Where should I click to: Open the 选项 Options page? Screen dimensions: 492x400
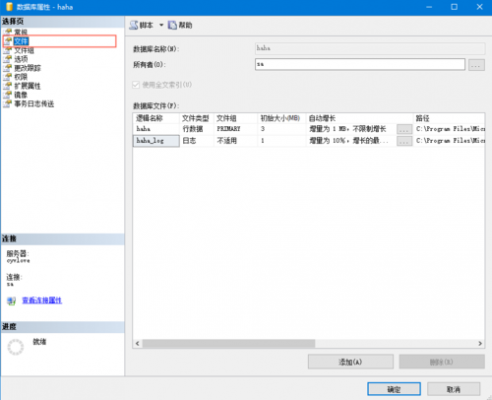[21, 59]
